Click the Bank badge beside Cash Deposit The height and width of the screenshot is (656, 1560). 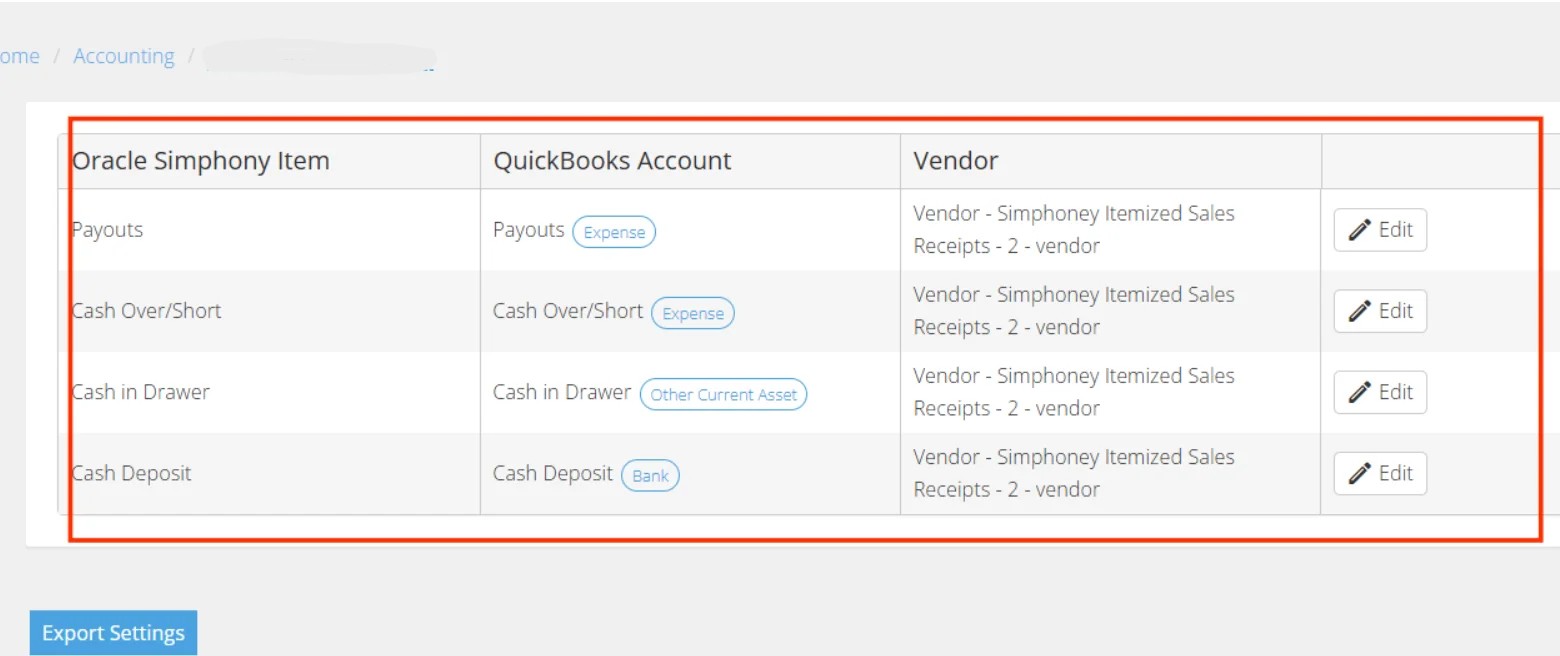click(650, 475)
